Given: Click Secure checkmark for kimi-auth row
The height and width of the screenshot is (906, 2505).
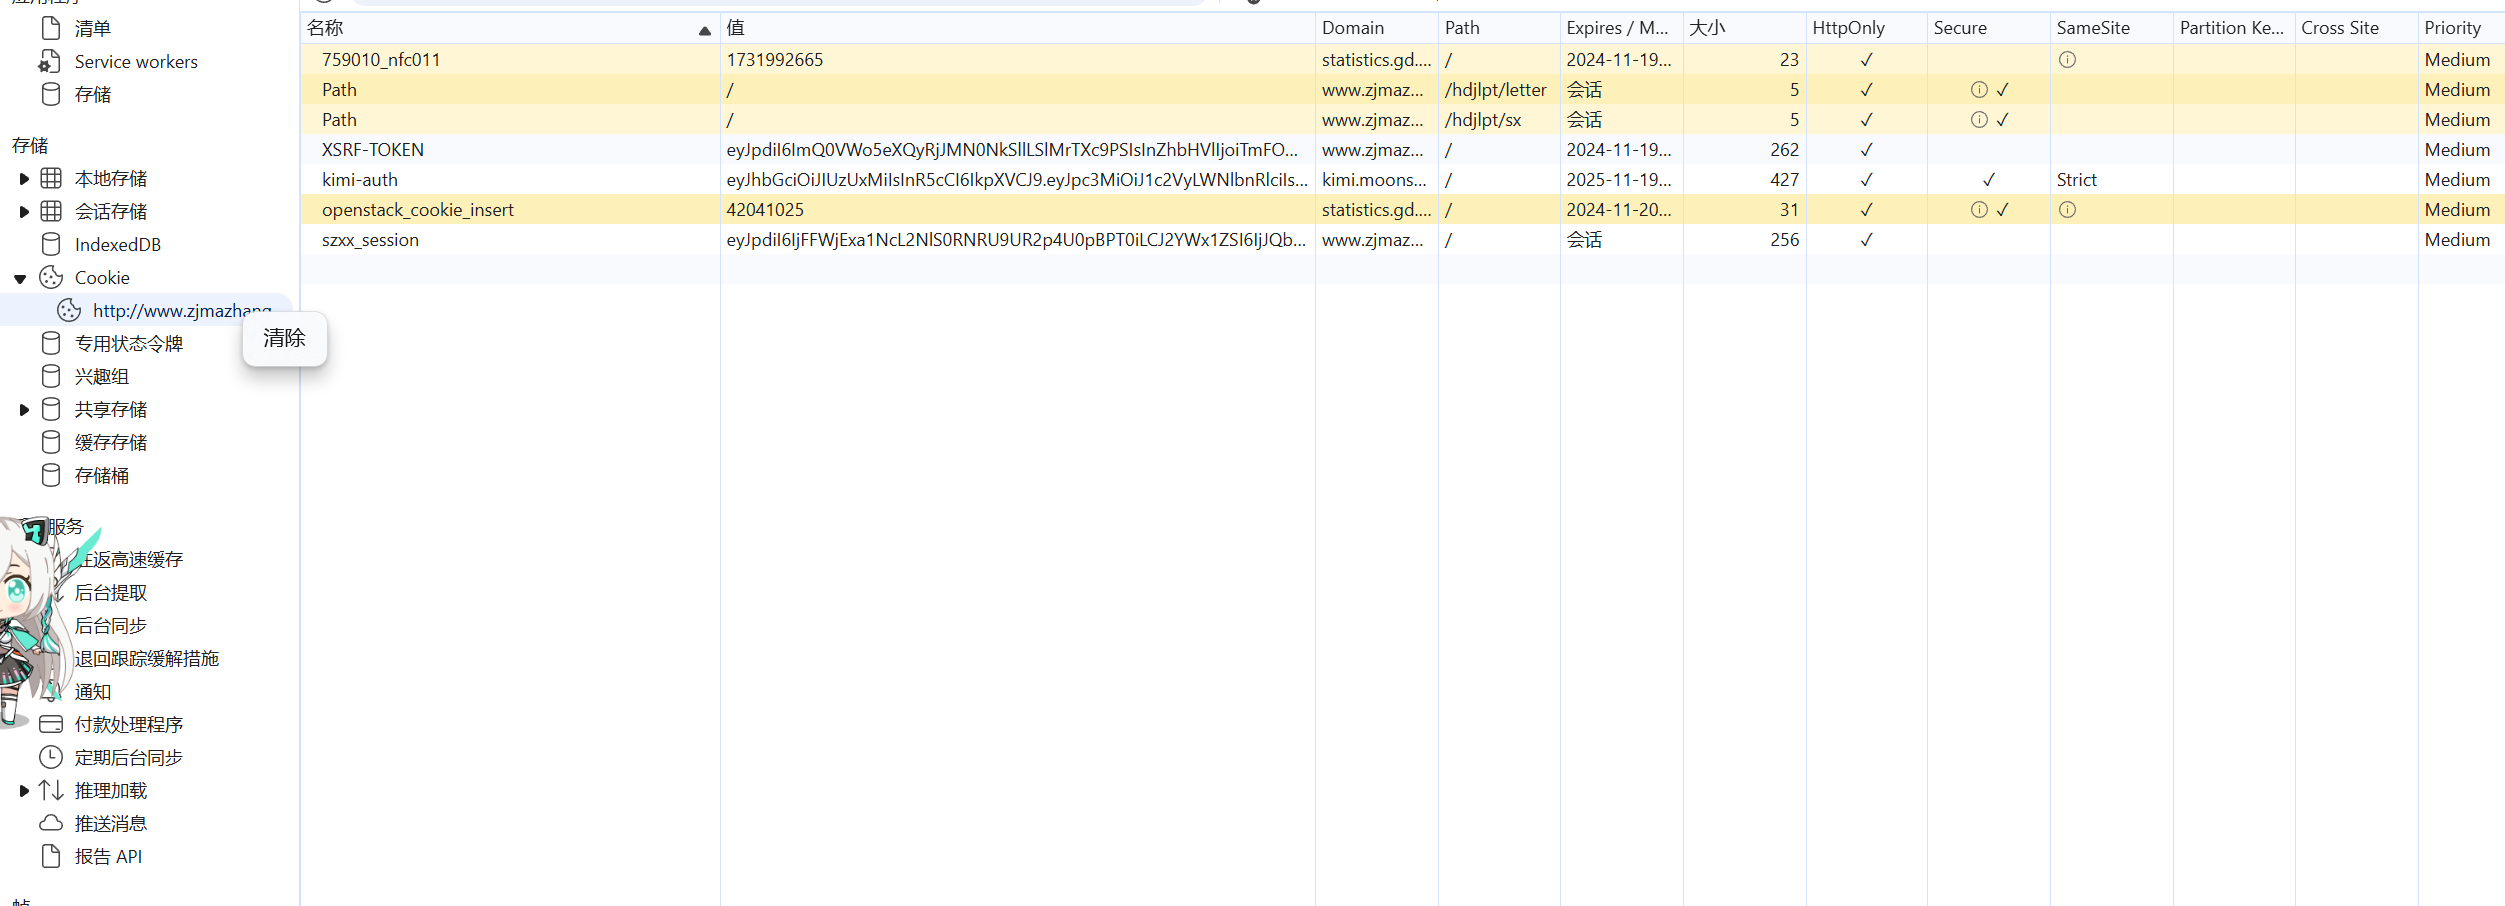Looking at the screenshot, I should coord(1988,180).
